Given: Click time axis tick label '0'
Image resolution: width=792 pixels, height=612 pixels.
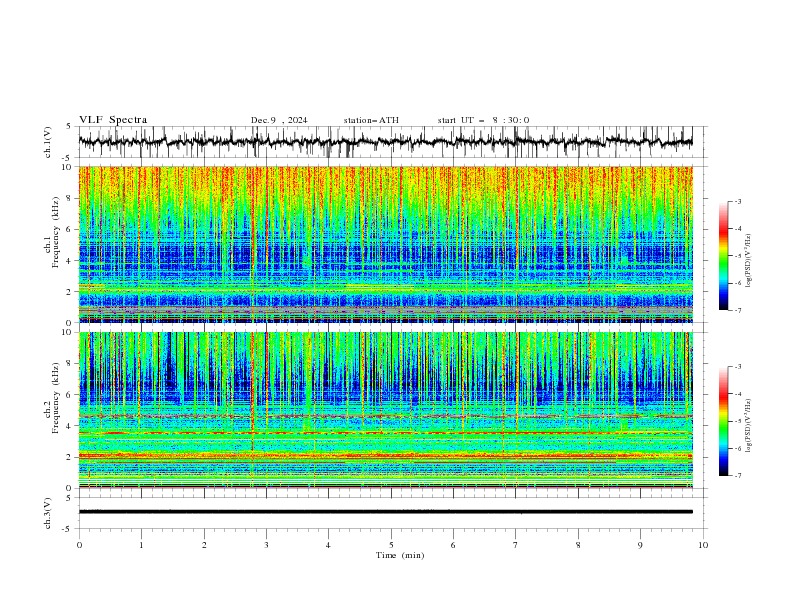Looking at the screenshot, I should [x=79, y=545].
